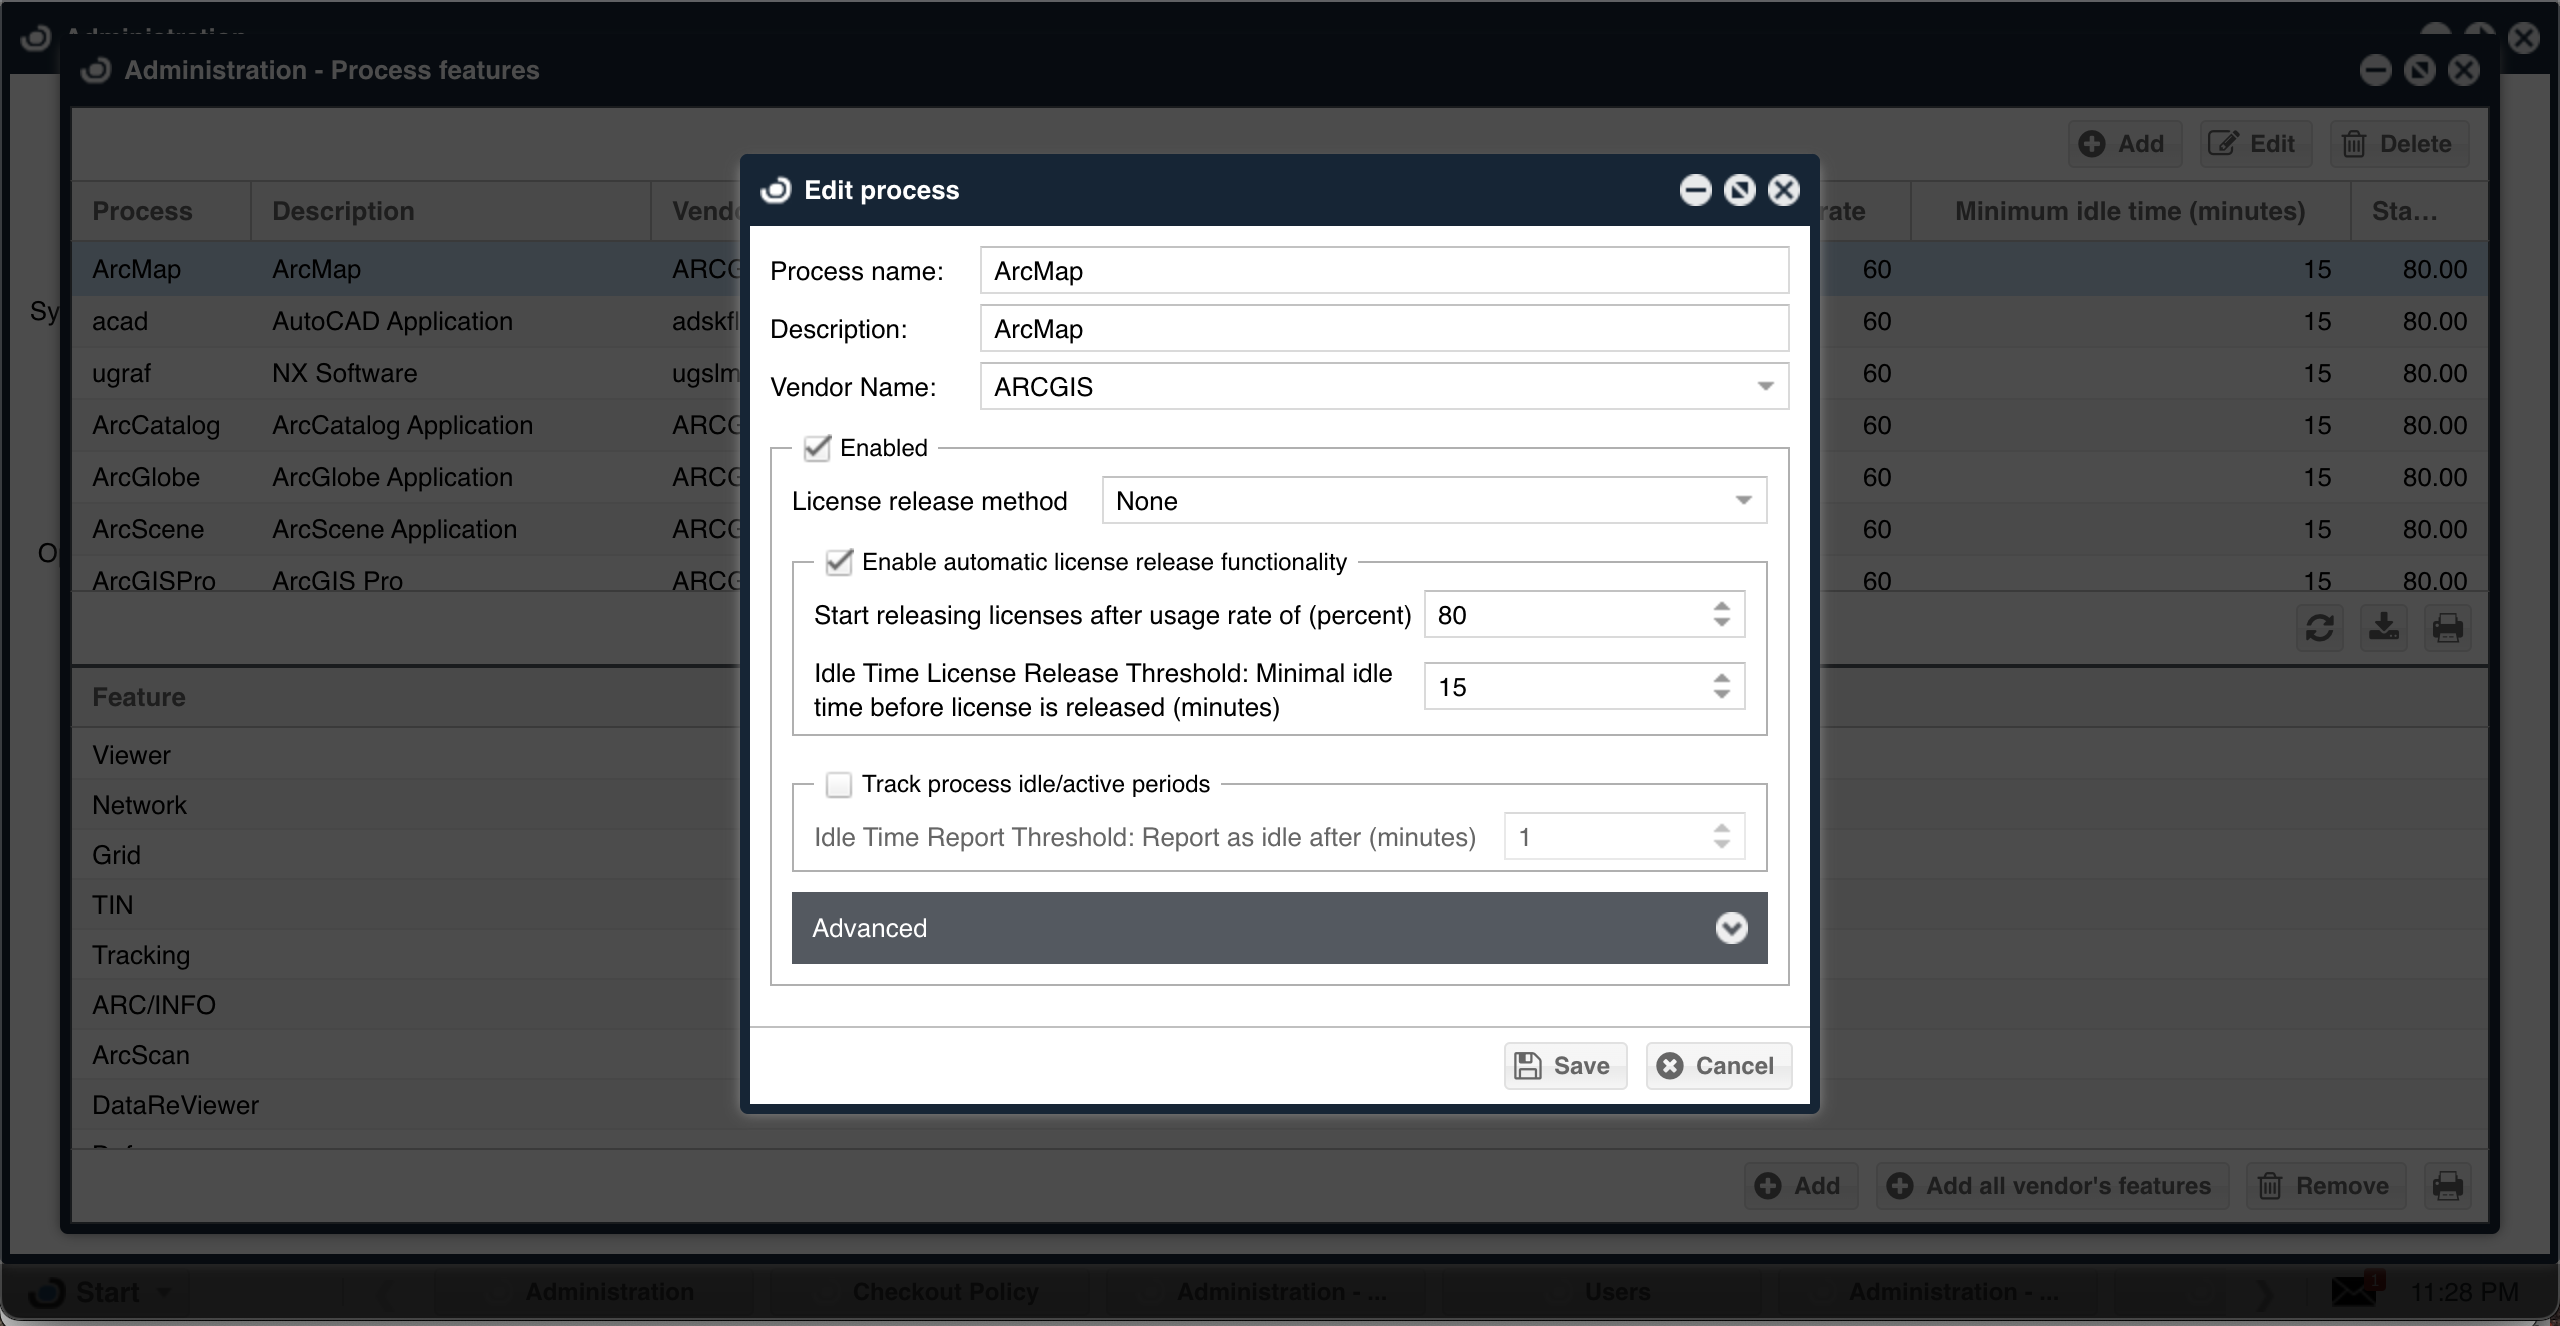Click the Description text field

(1383, 329)
